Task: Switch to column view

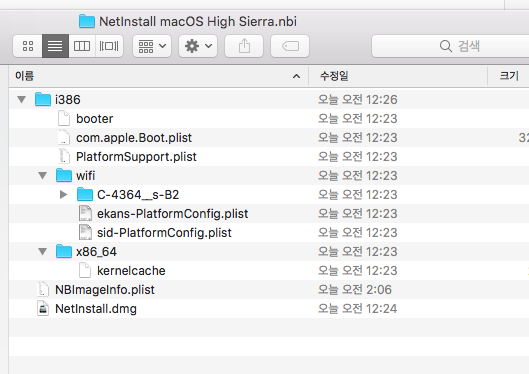Action: 82,46
